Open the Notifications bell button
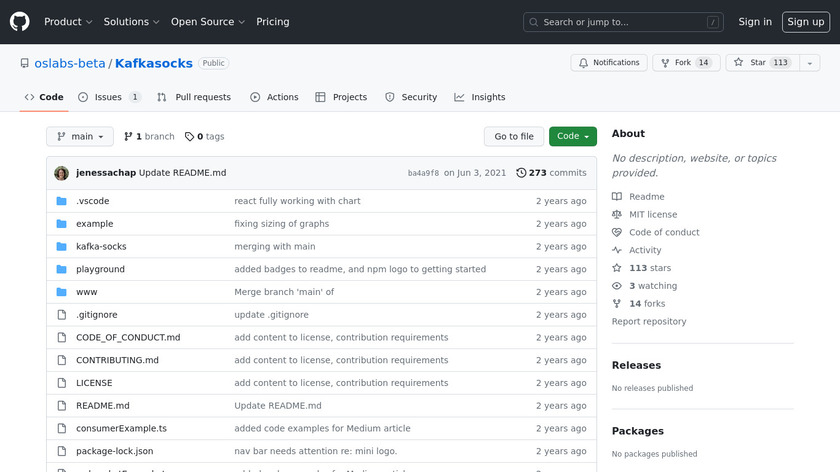Screen dimensions: 840x472 pyautogui.click(x=608, y=63)
